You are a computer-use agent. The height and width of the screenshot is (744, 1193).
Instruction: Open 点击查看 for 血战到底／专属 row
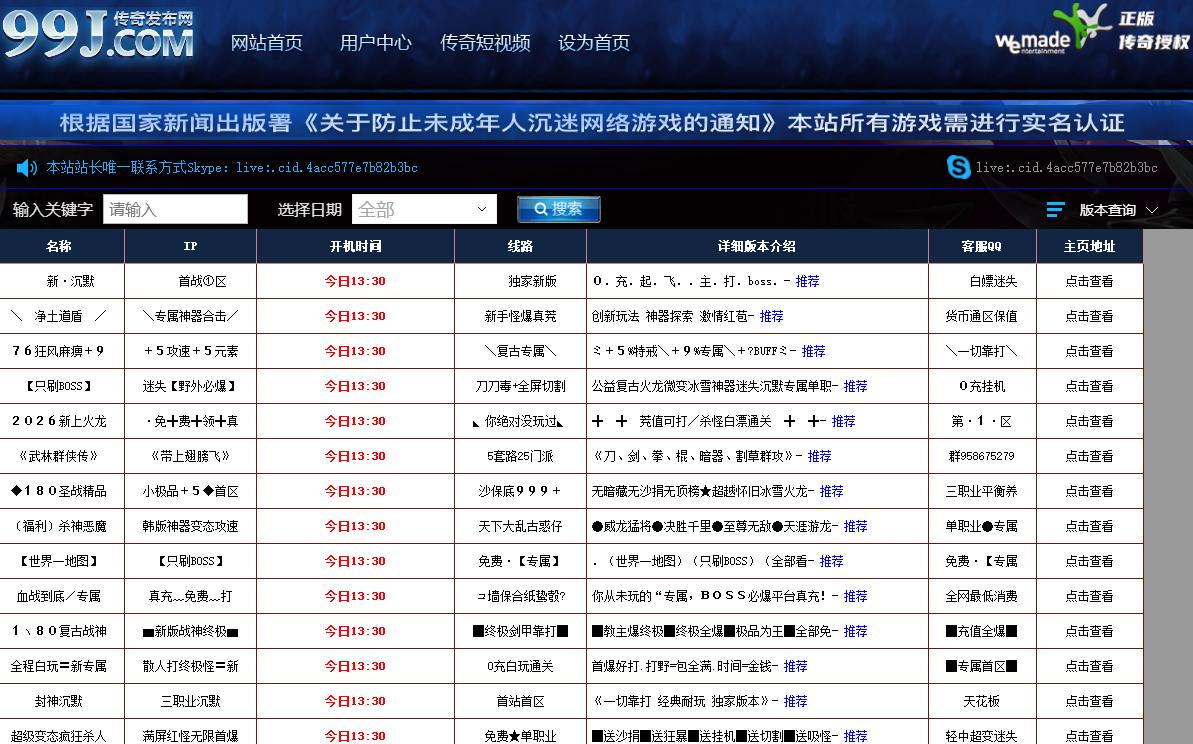coord(1089,596)
